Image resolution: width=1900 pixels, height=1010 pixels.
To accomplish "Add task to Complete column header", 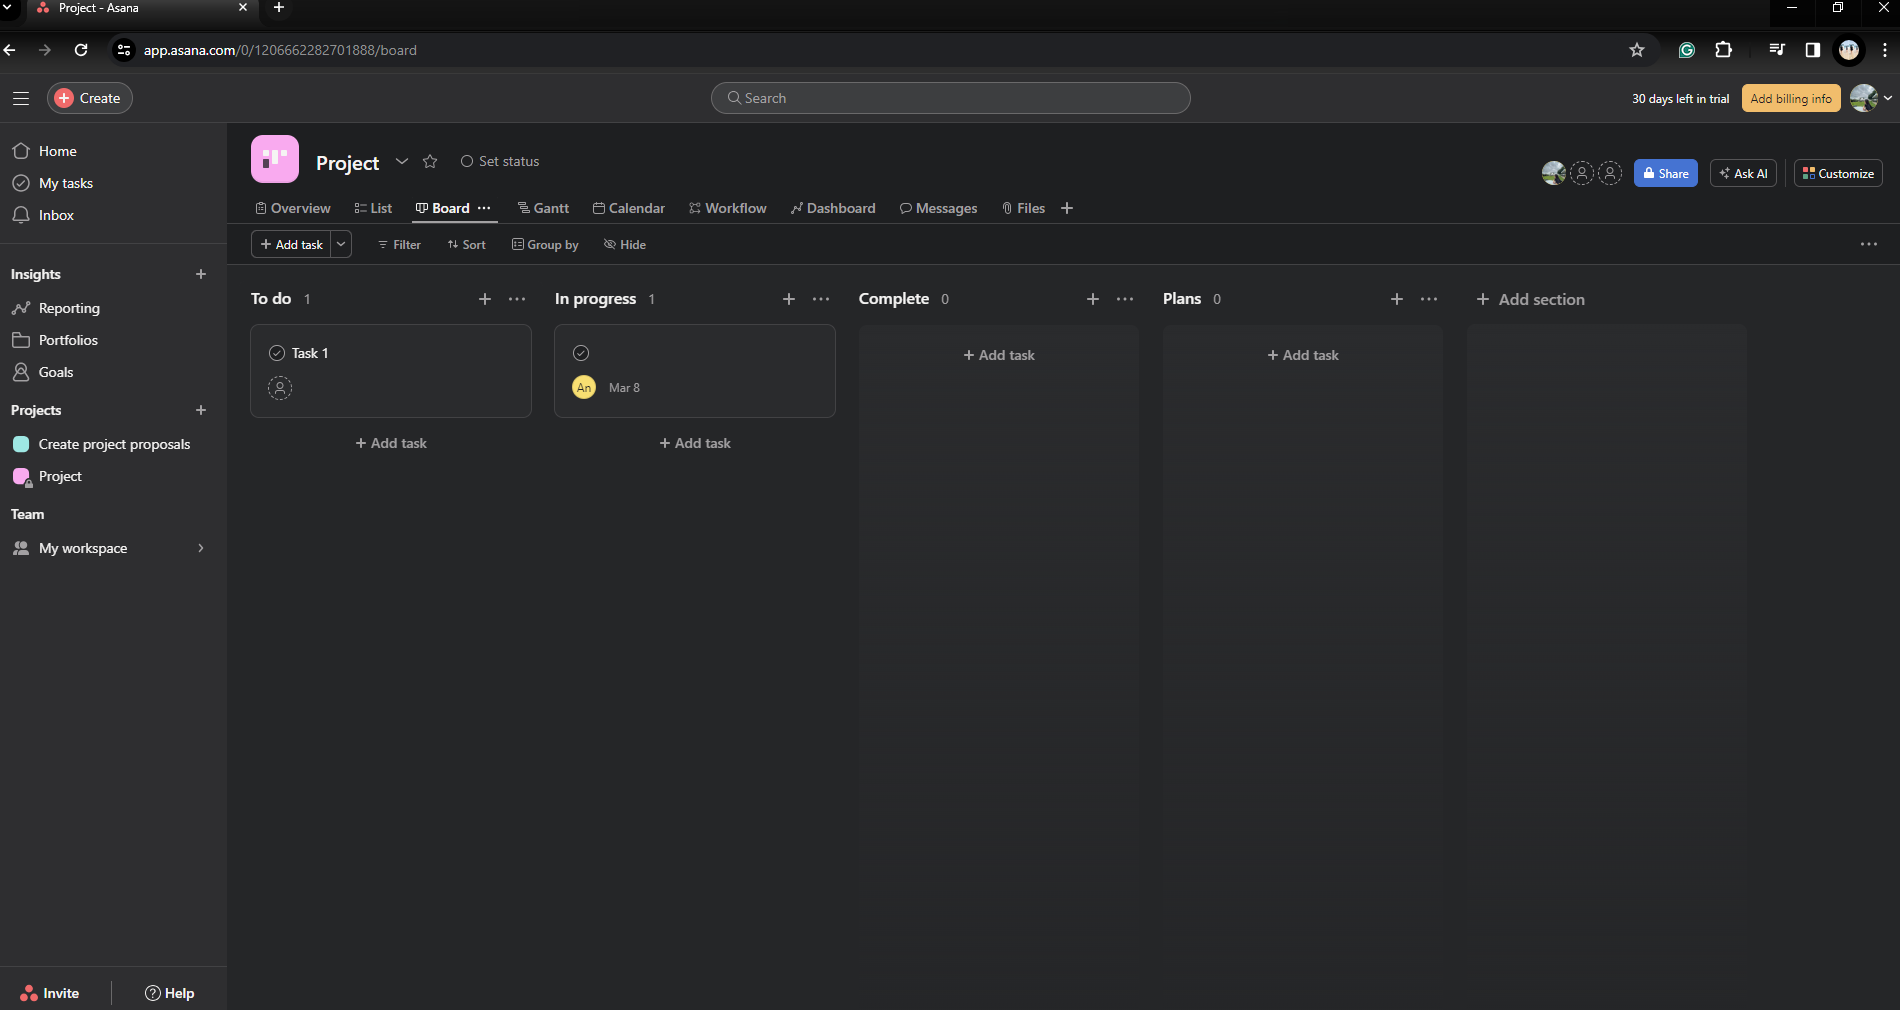I will [1093, 299].
